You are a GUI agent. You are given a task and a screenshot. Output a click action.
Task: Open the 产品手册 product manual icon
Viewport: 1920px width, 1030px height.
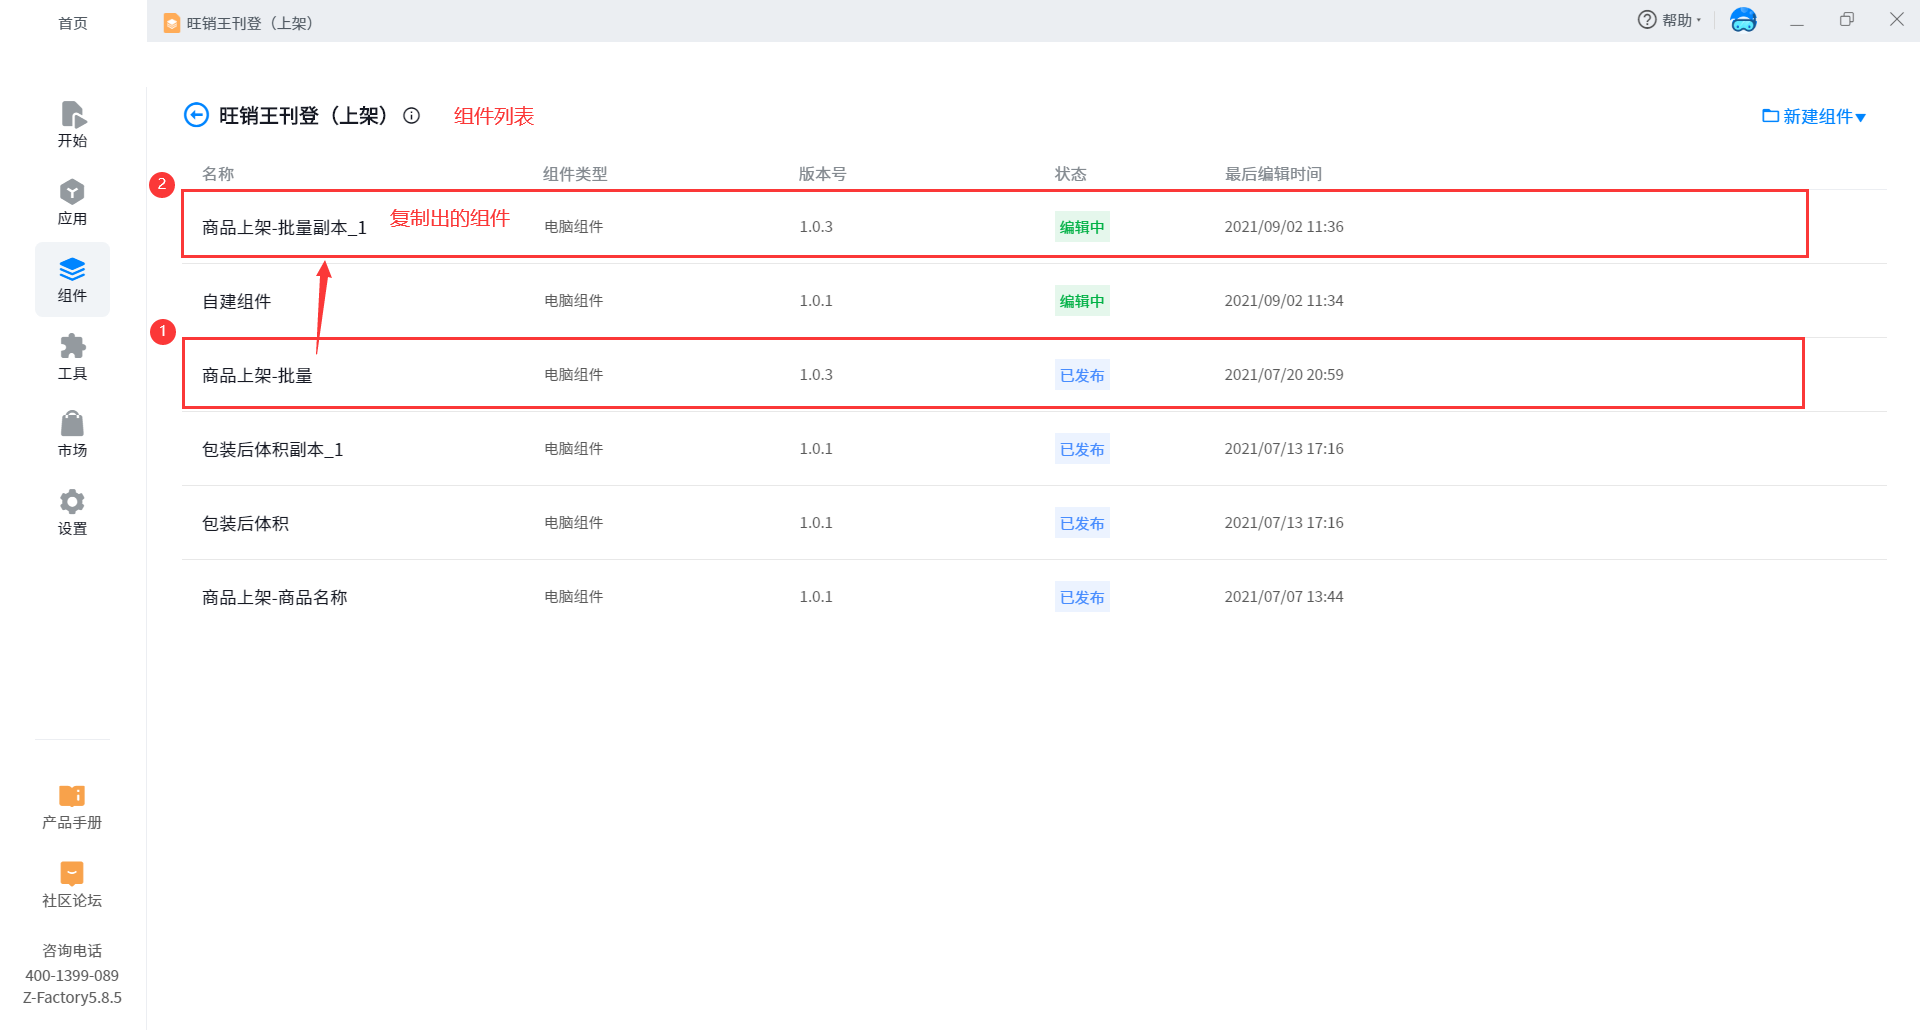tap(72, 806)
